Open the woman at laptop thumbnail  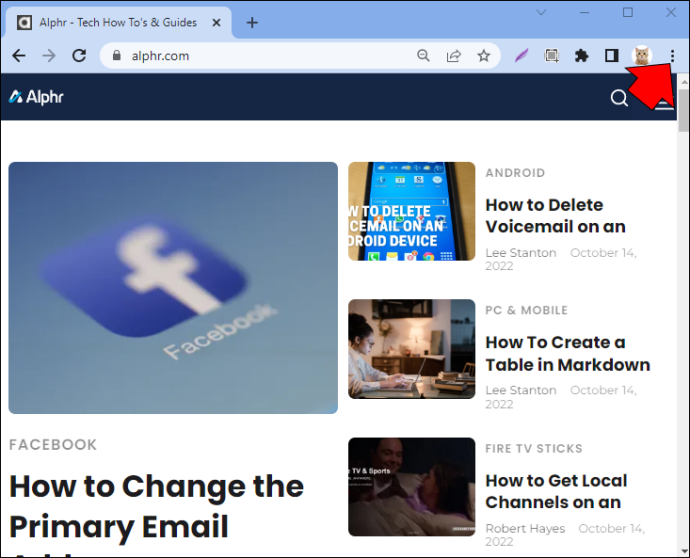click(x=411, y=349)
